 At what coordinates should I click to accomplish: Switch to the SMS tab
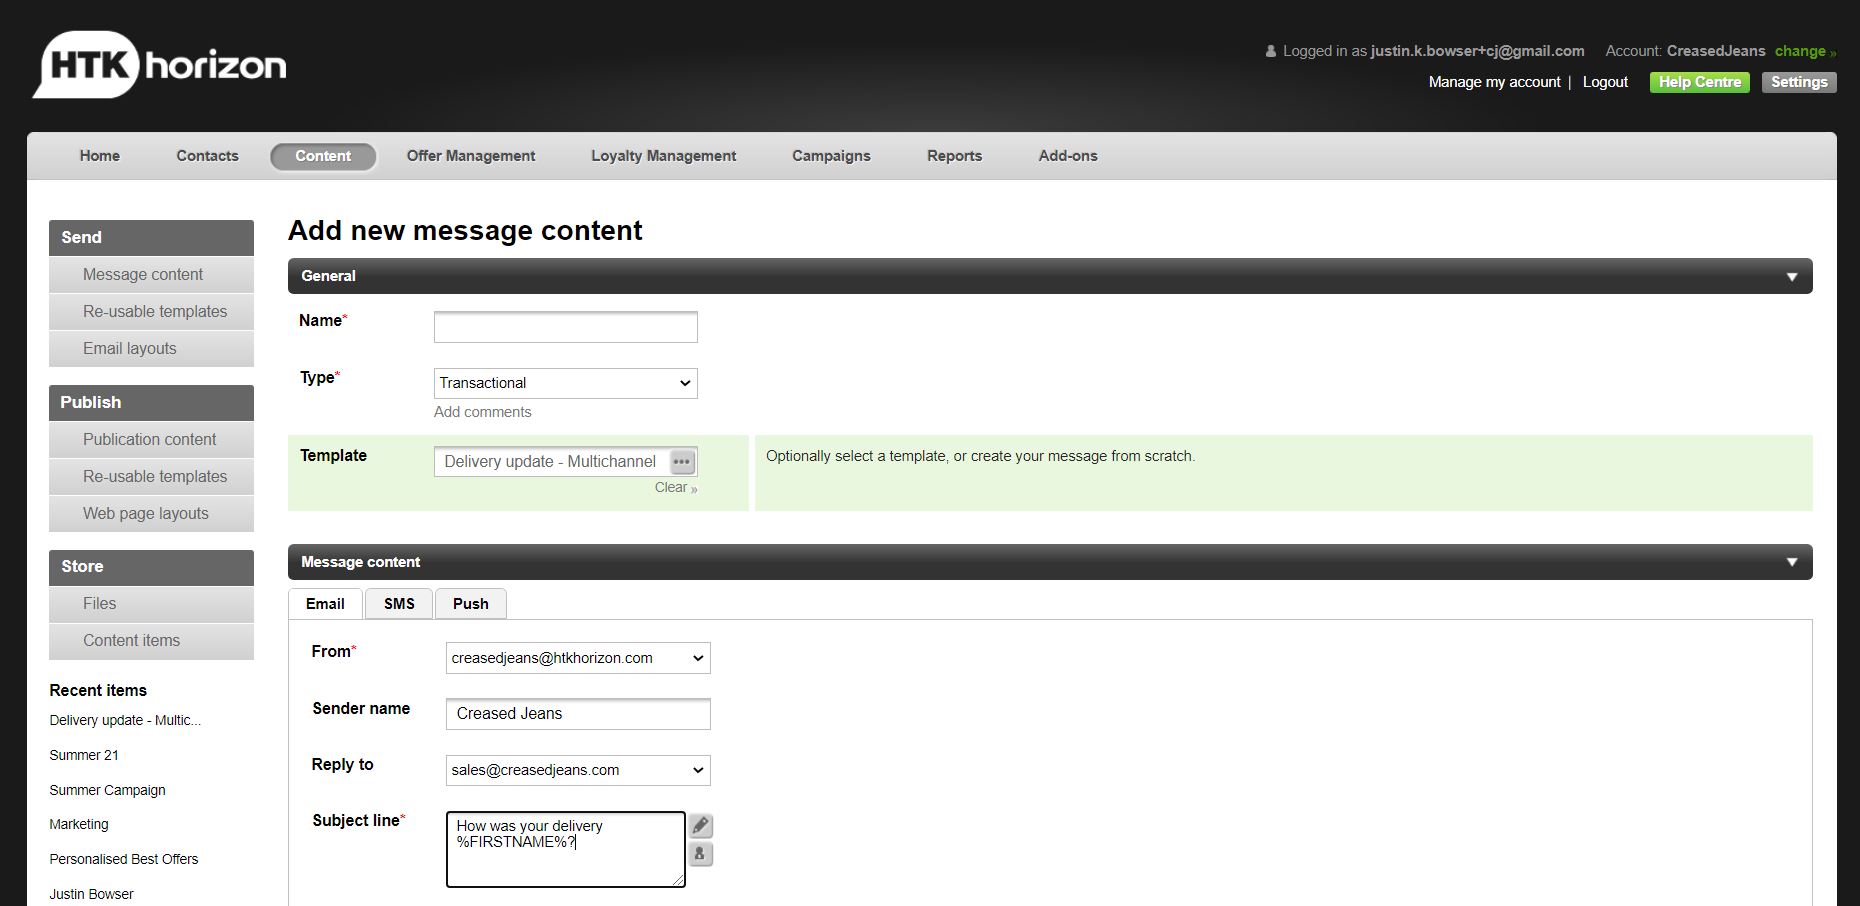(x=399, y=604)
